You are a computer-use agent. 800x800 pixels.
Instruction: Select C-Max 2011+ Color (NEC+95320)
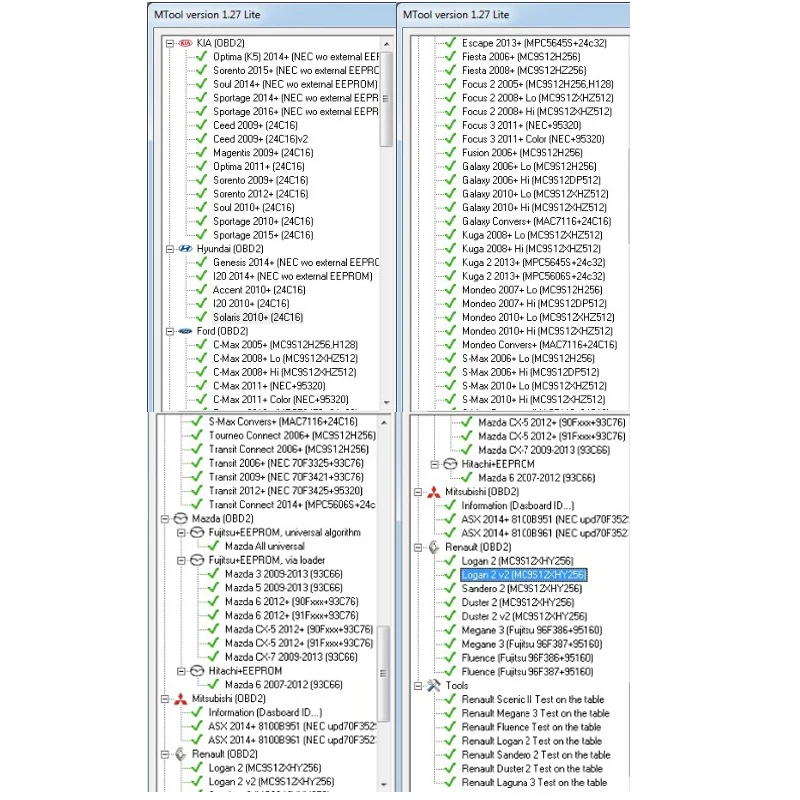281,399
